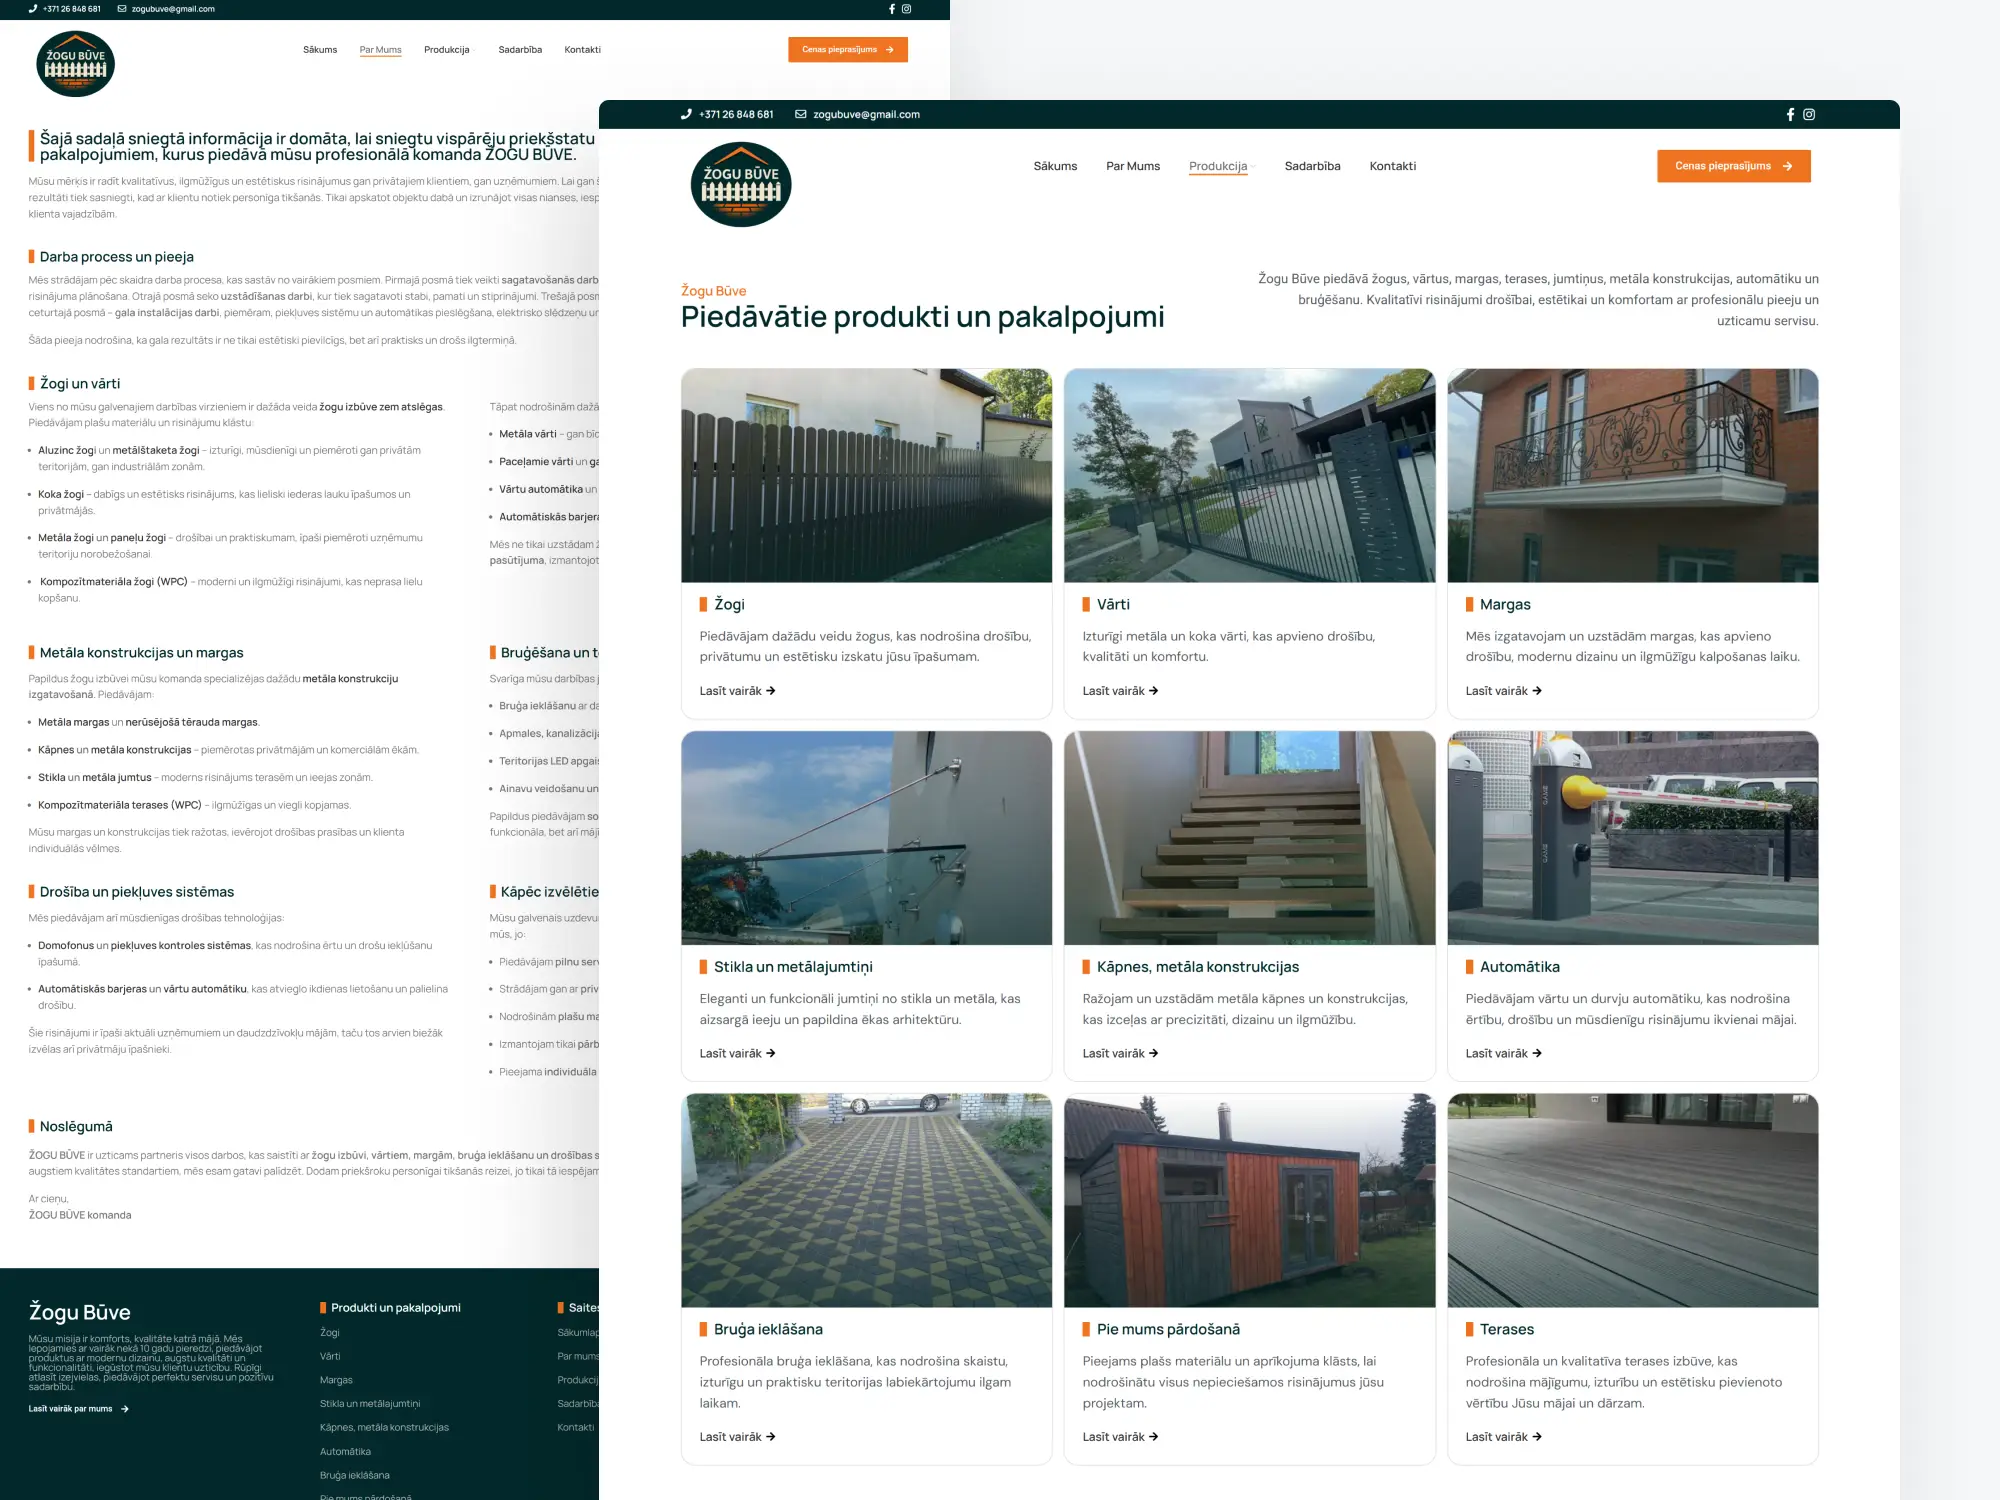Click the wooden fence photo above Žogi

tap(866, 476)
